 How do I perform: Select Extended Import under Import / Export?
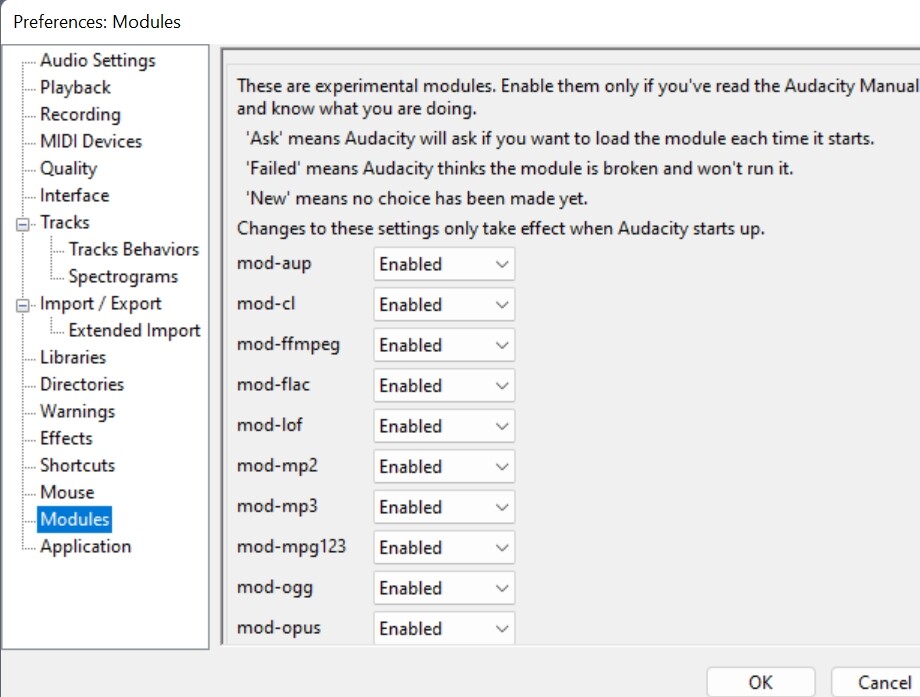coord(134,331)
